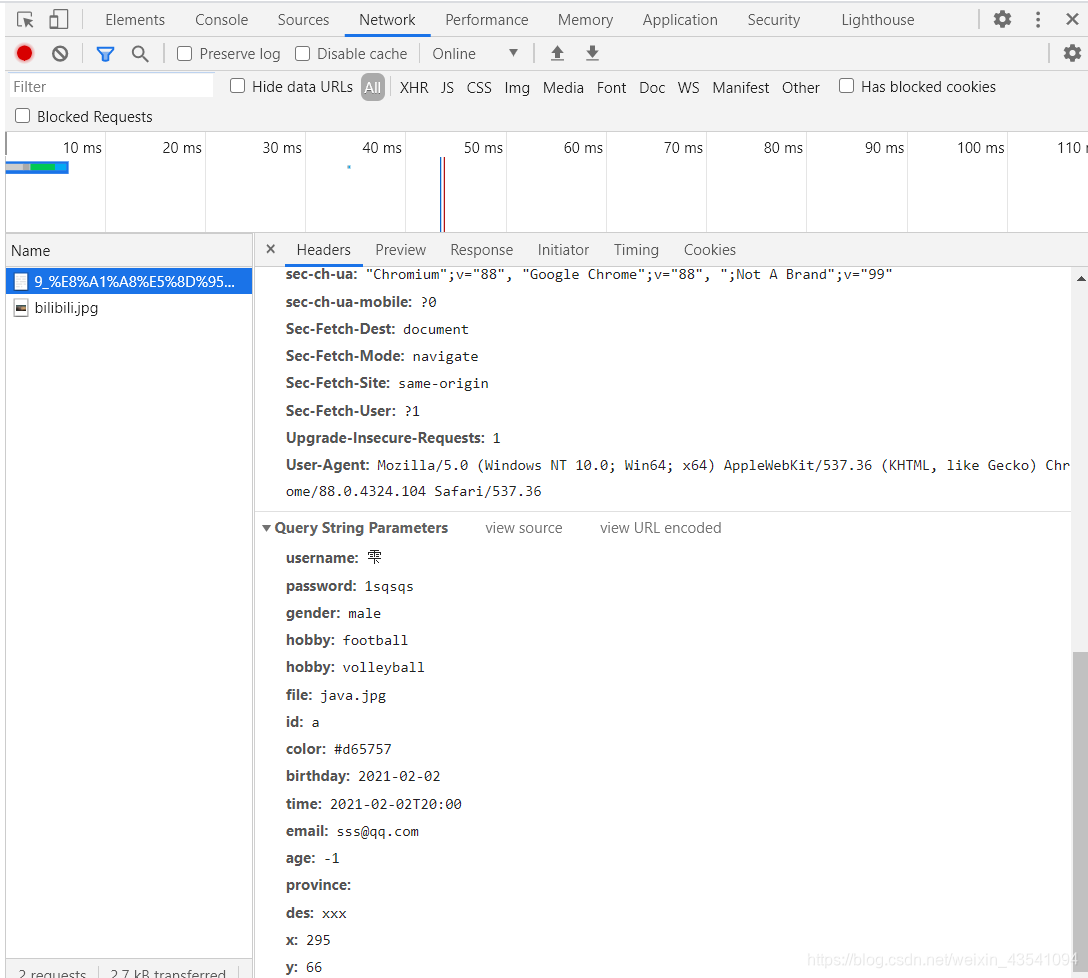View the Response tab
The image size is (1088, 978).
482,250
